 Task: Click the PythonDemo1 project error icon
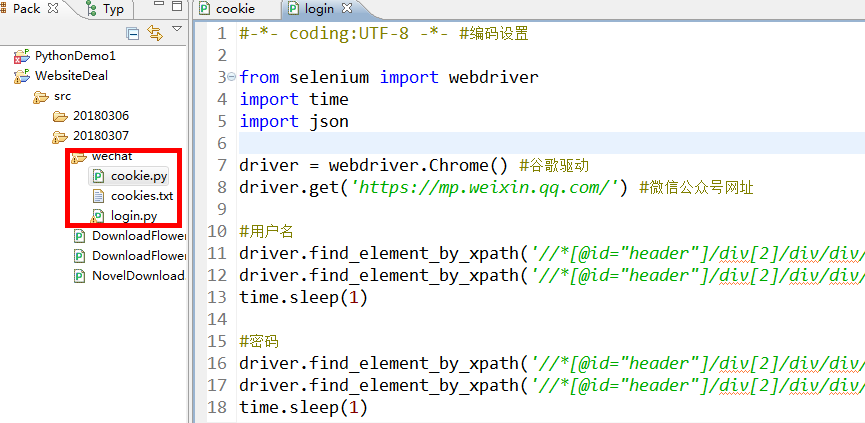click(22, 56)
